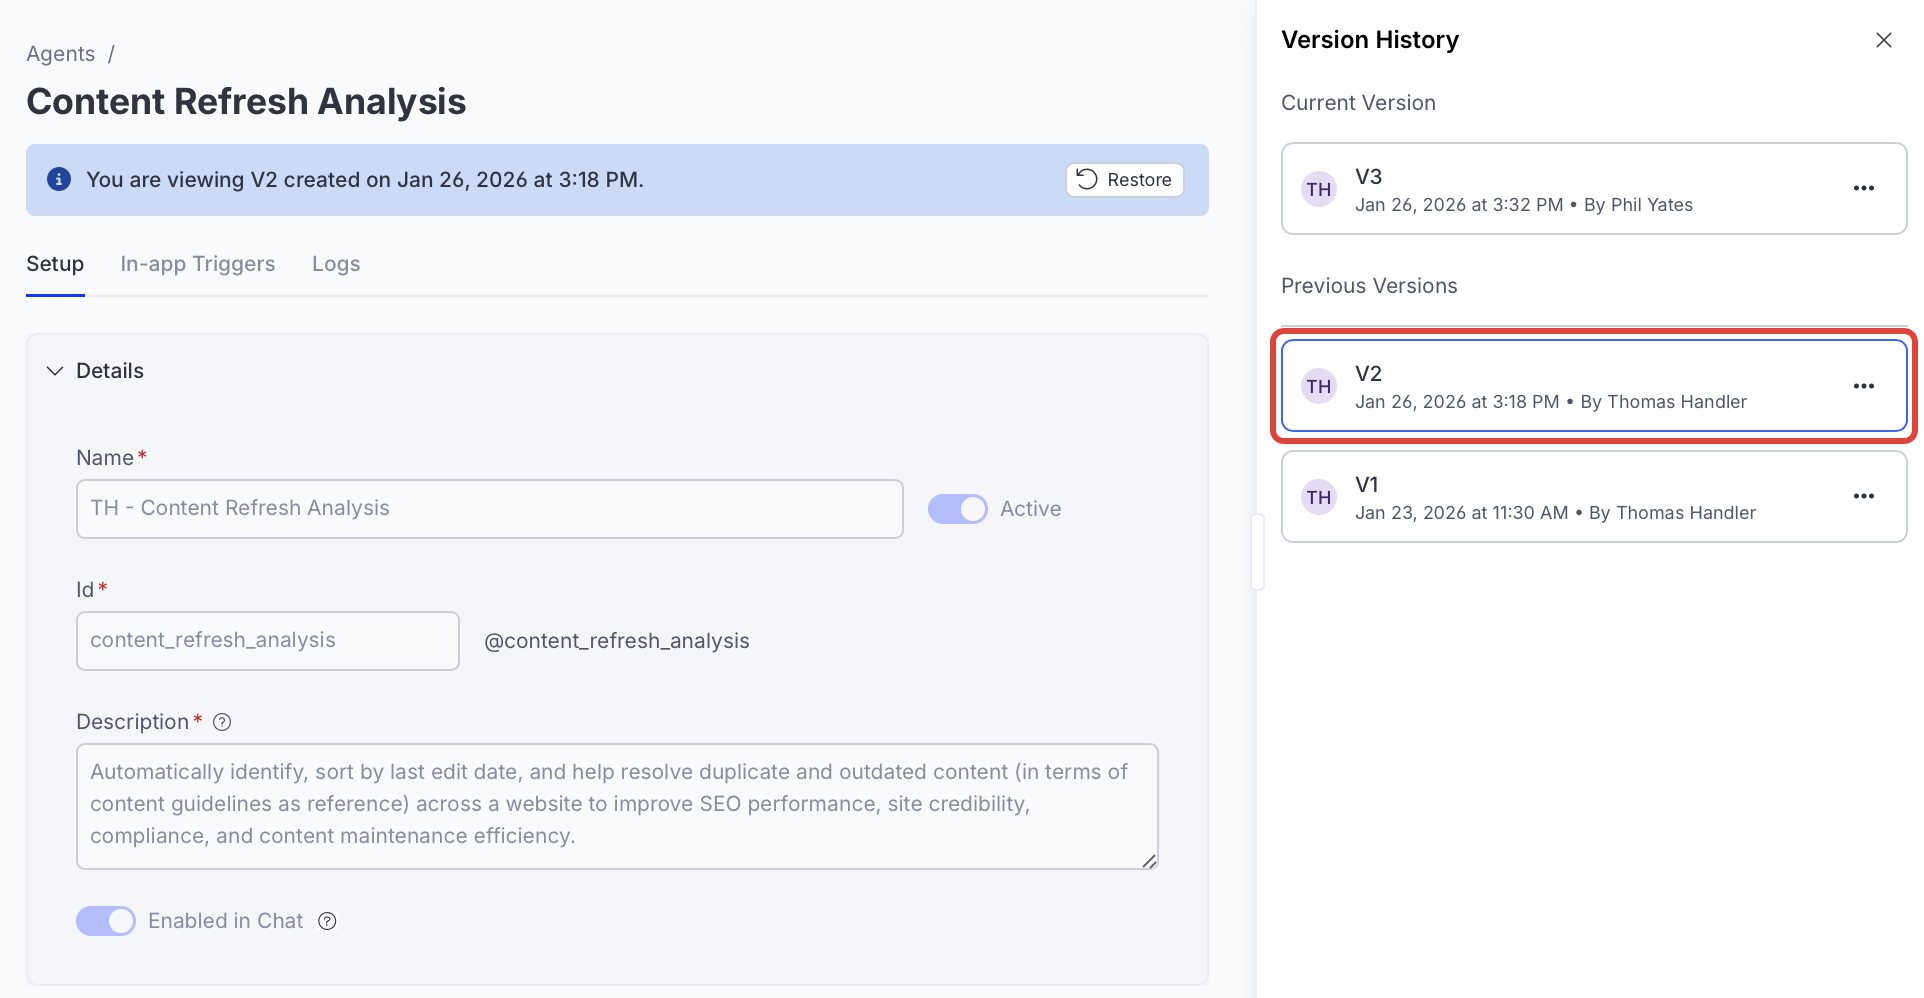1924x998 pixels.
Task: Open the V2 version options menu
Action: point(1863,386)
